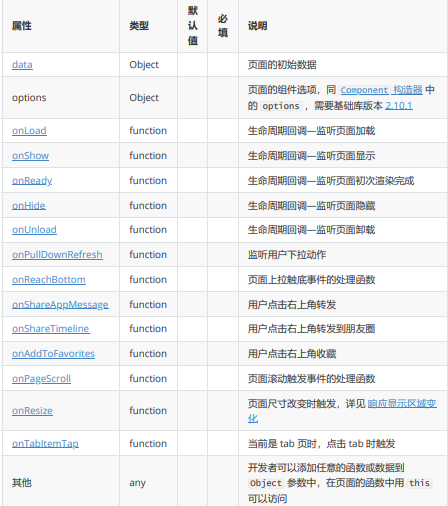Click the text 监听用户下拉动作

coord(287,254)
